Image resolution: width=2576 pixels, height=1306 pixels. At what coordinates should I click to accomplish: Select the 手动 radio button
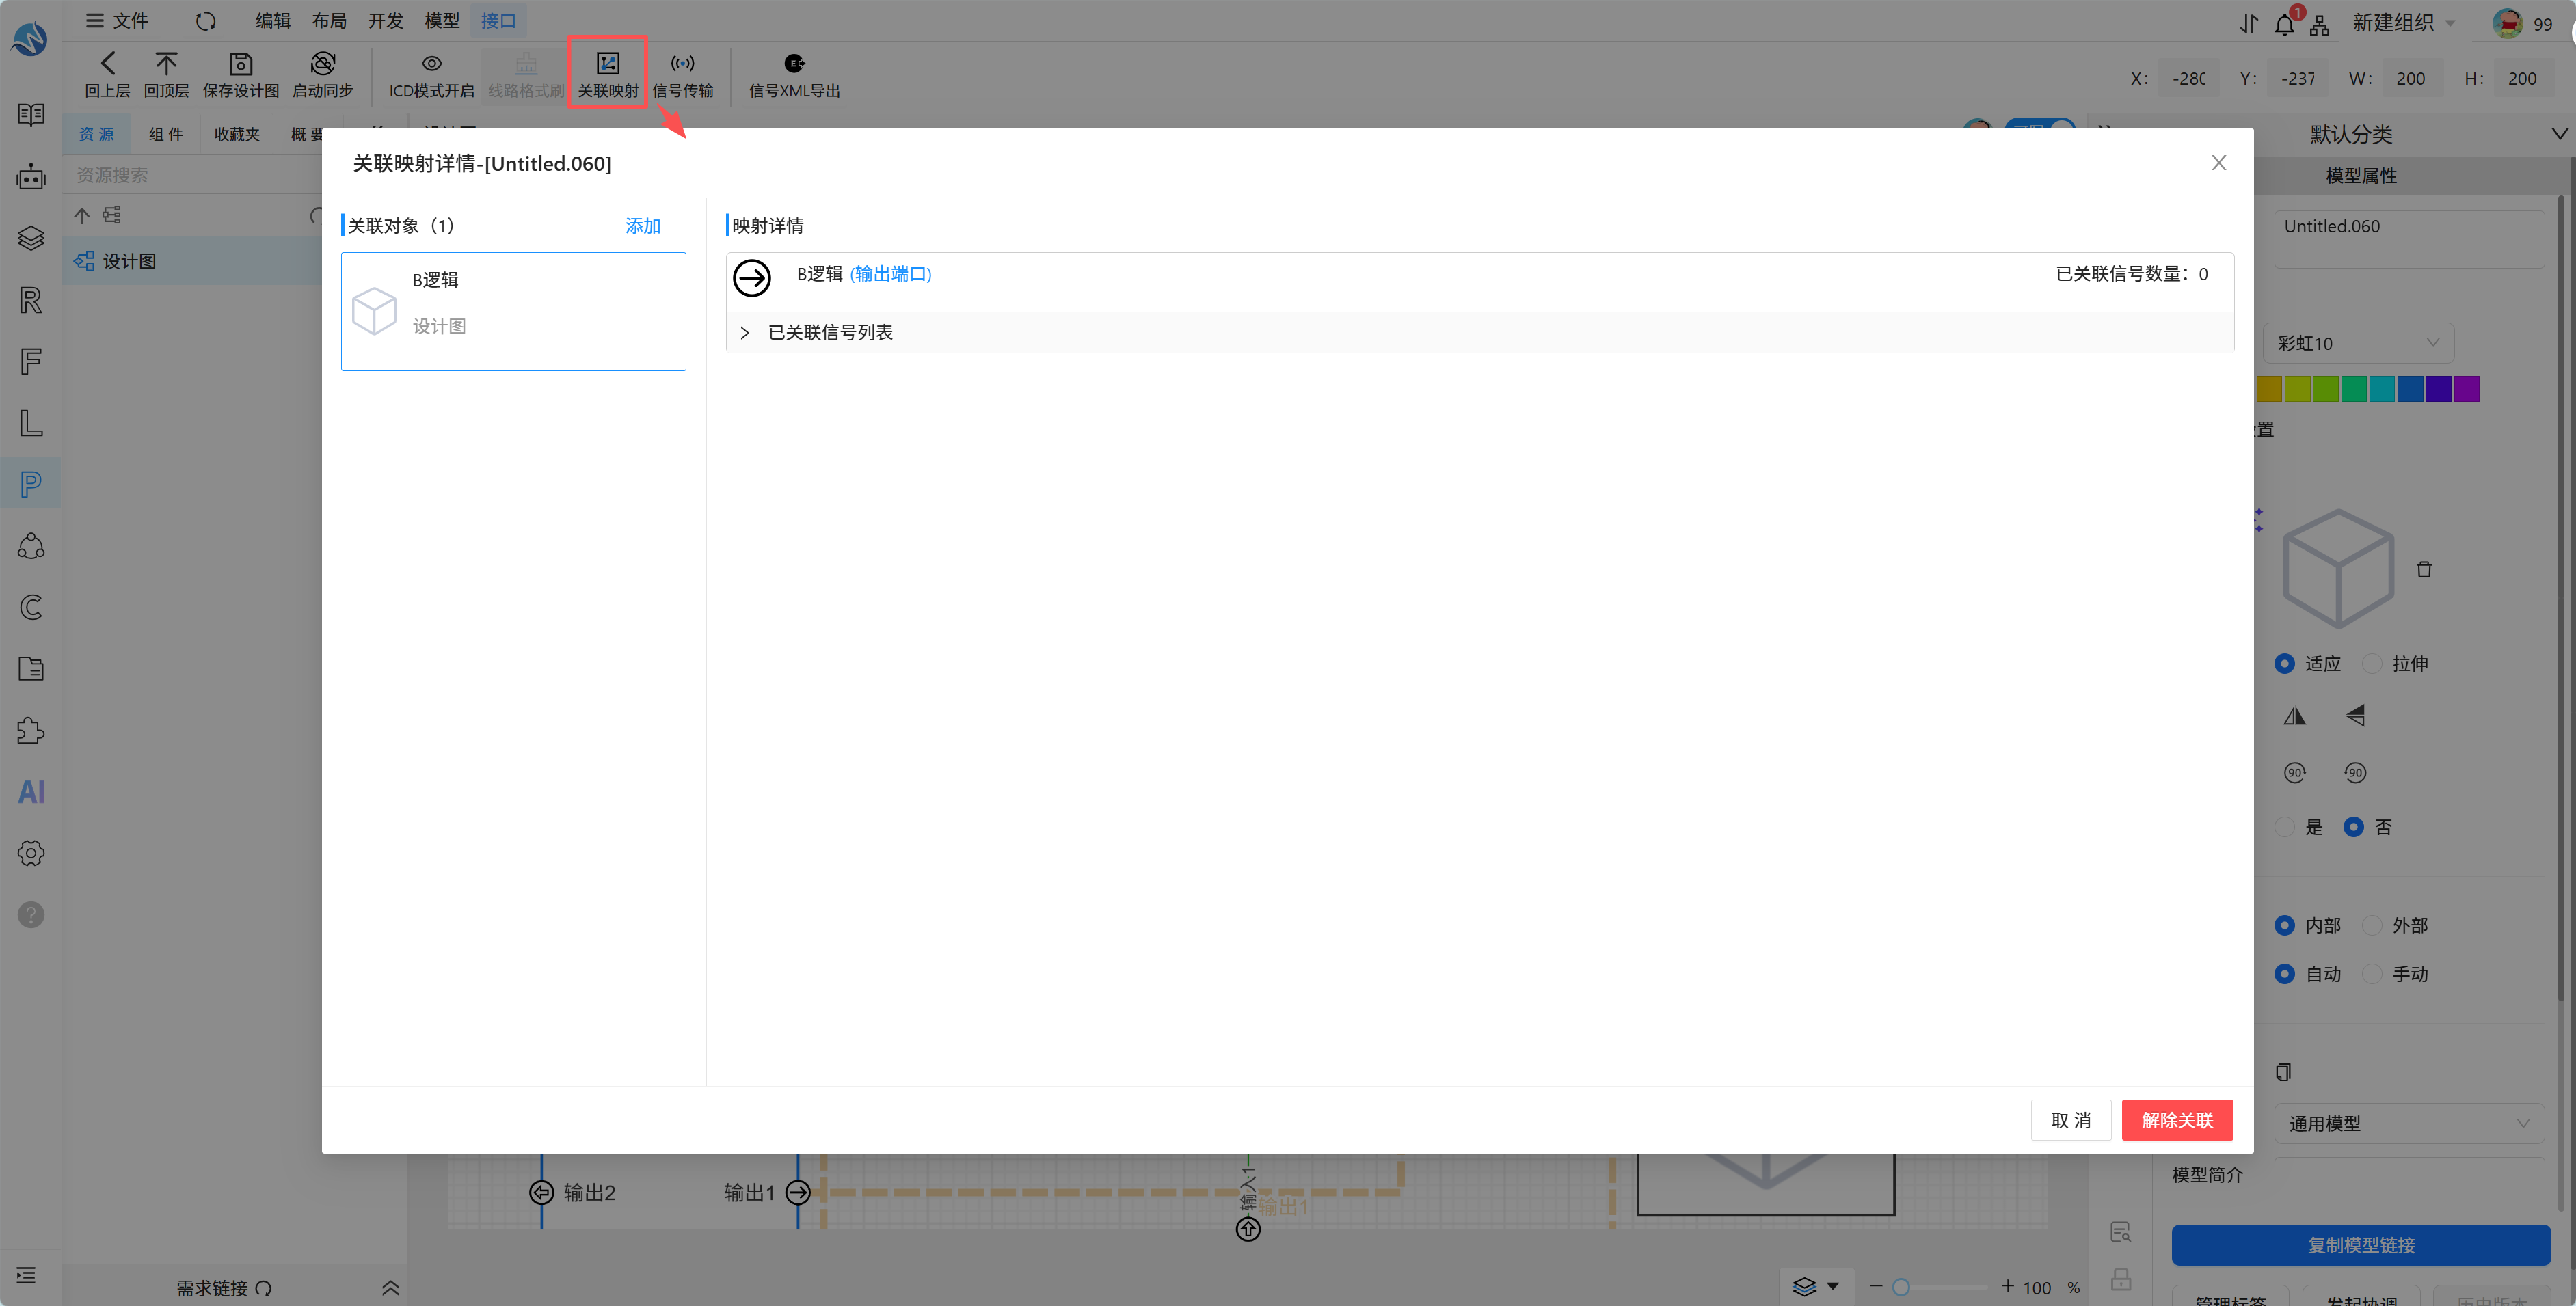(x=2371, y=973)
